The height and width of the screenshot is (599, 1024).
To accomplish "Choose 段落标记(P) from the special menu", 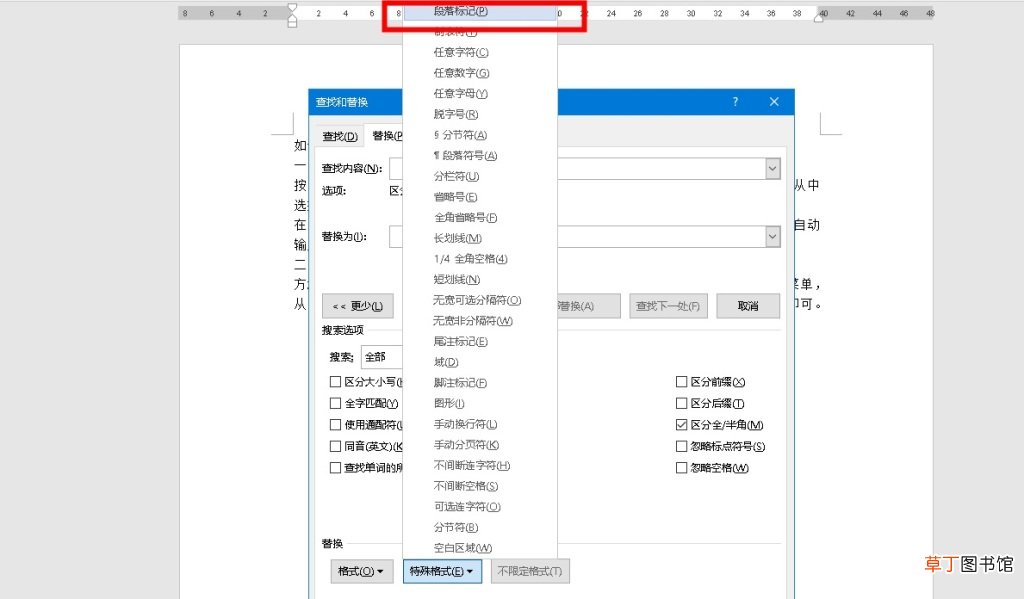I will [x=480, y=11].
